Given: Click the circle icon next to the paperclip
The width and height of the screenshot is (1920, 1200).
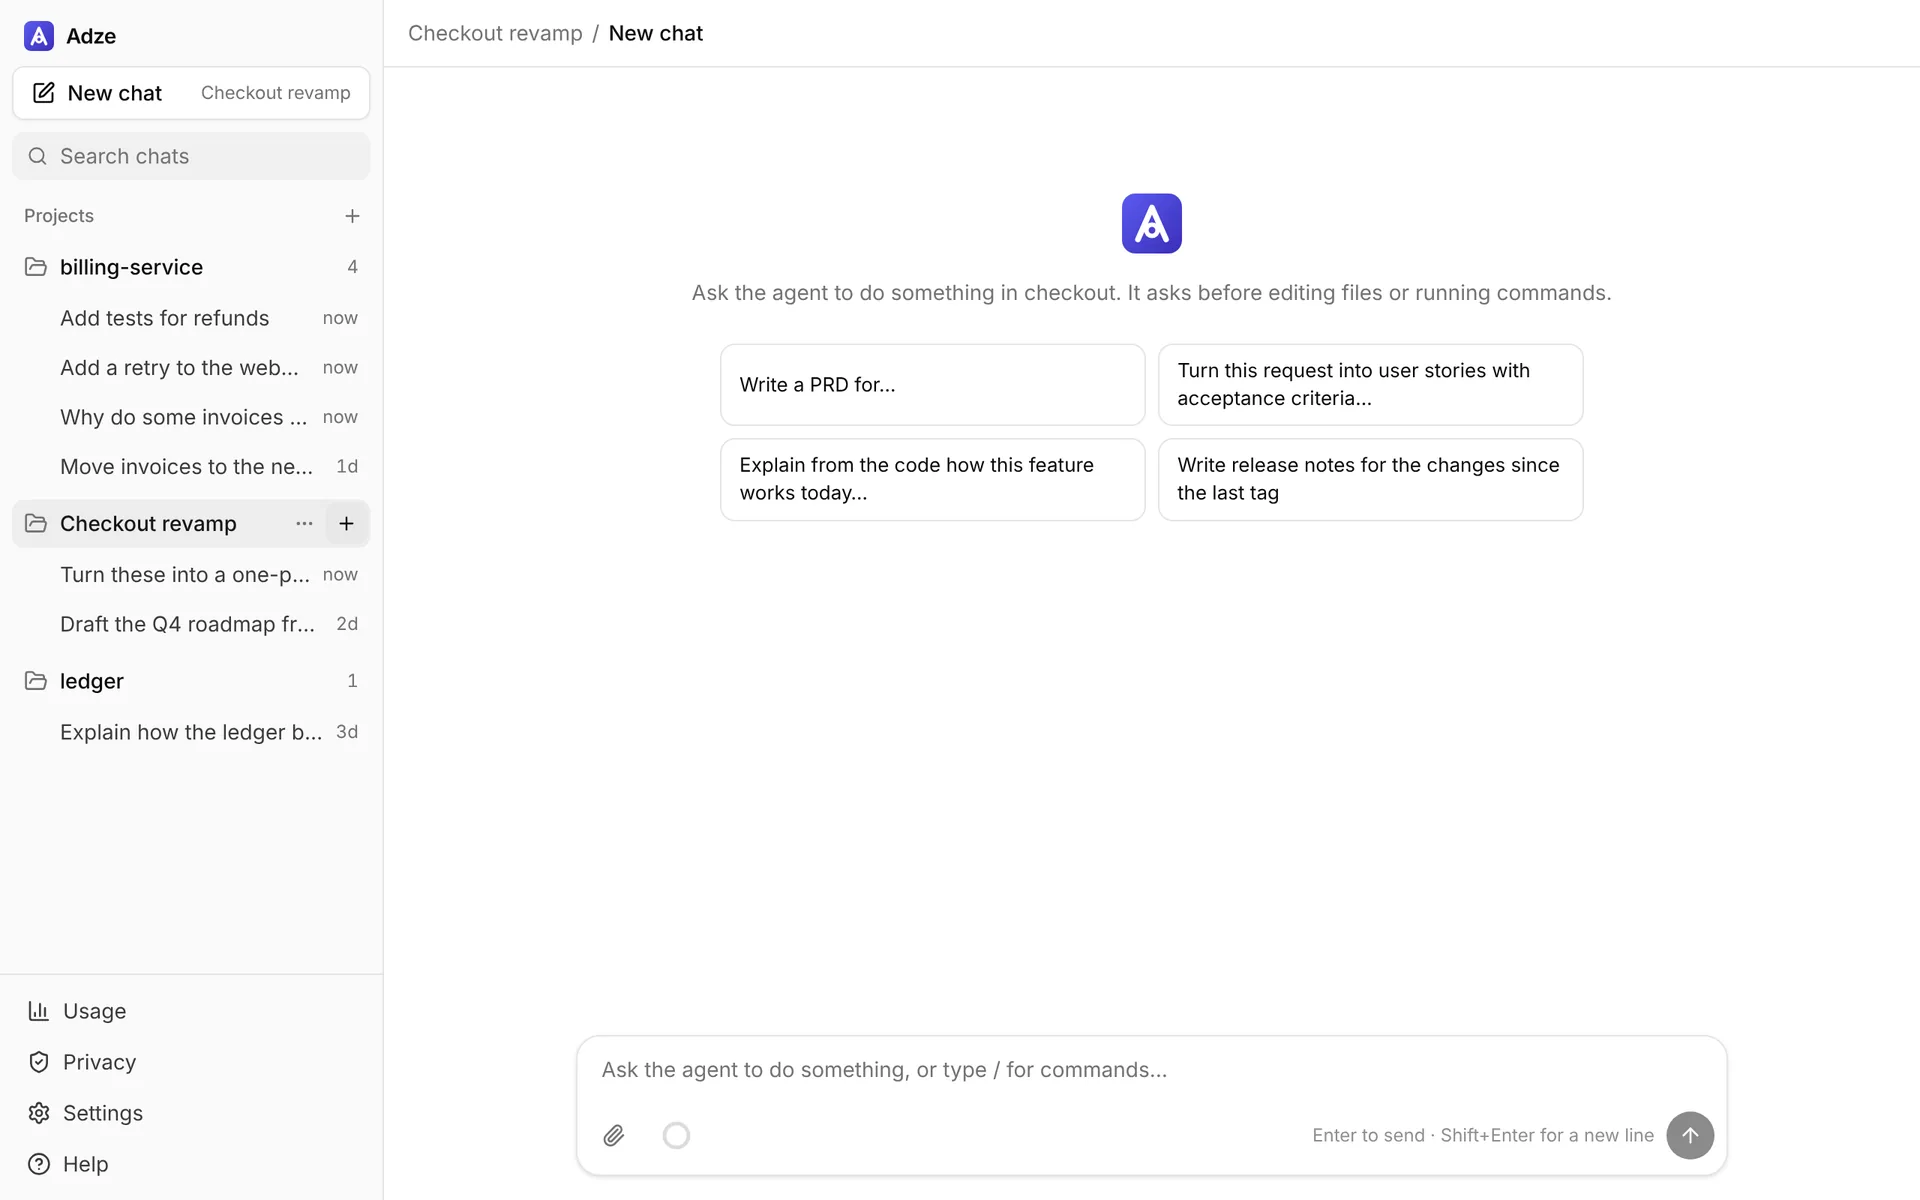Looking at the screenshot, I should [x=676, y=1135].
